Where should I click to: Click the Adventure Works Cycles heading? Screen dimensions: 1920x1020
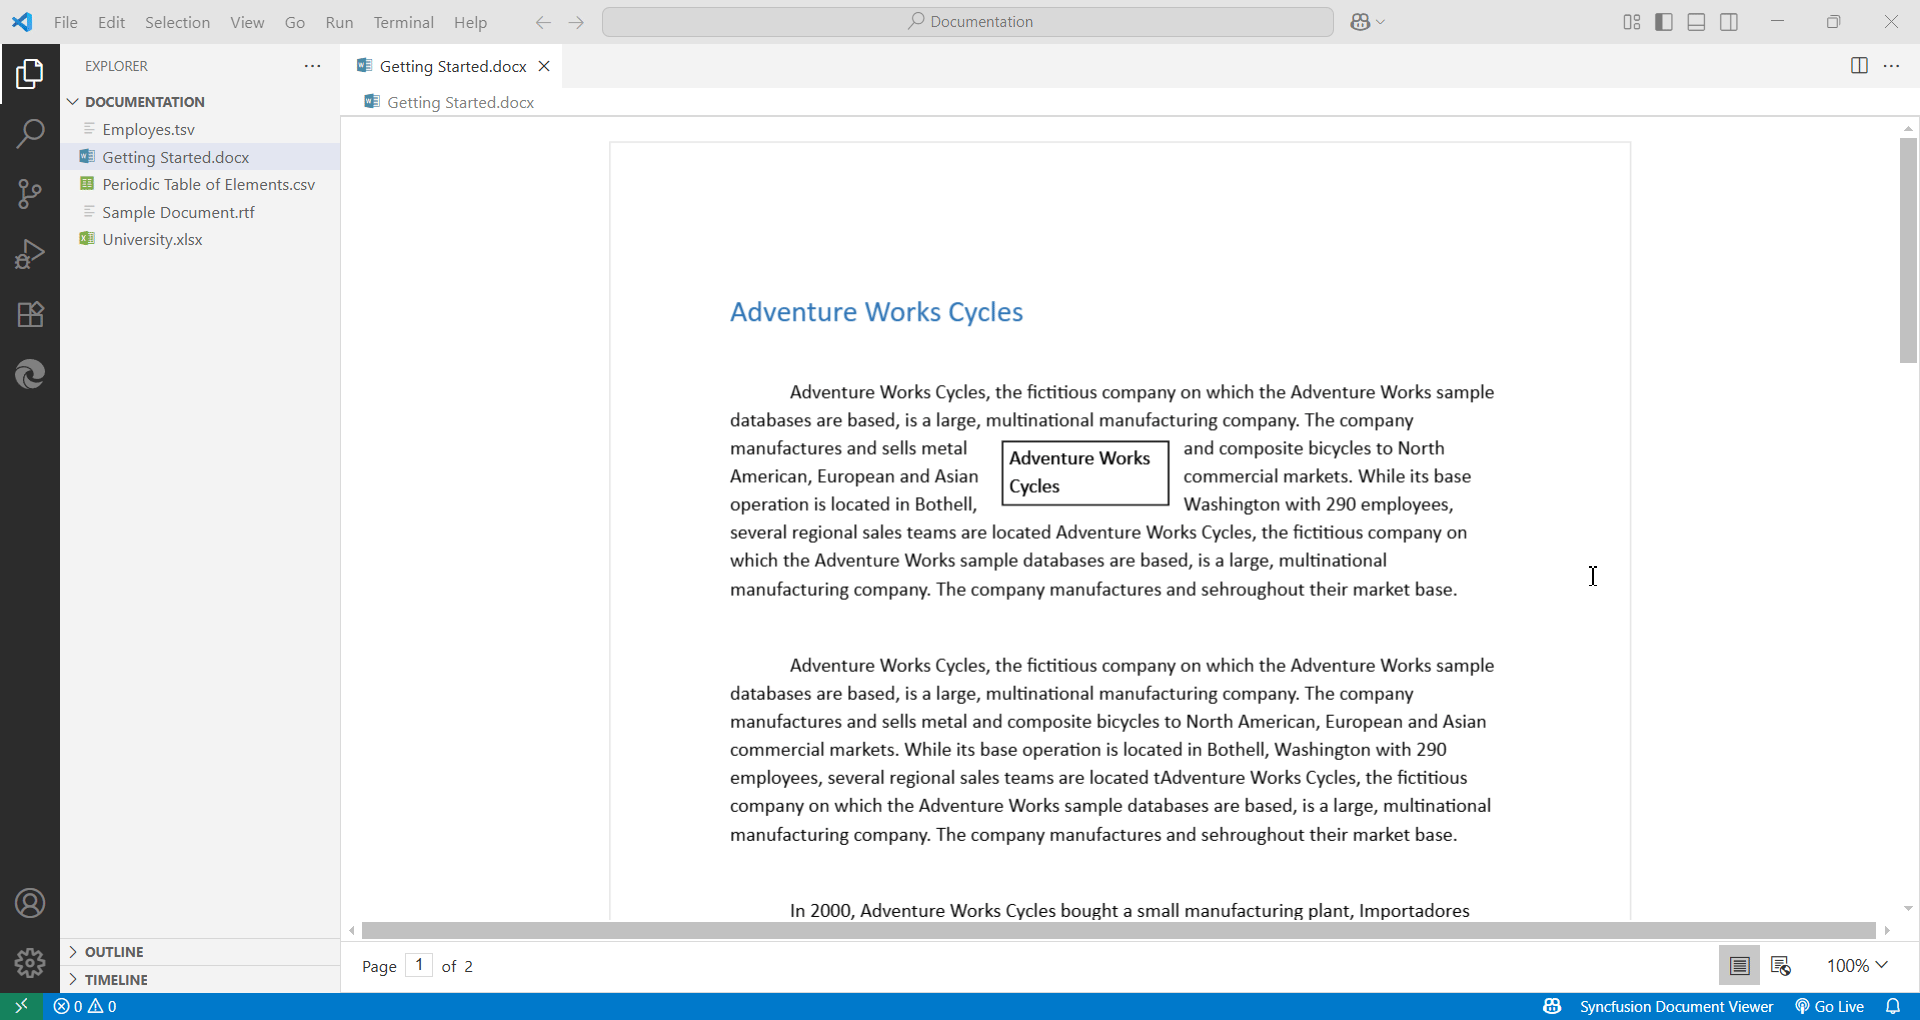(876, 312)
